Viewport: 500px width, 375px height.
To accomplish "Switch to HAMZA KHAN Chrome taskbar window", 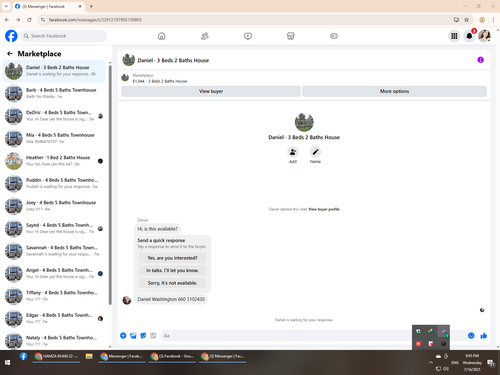I will [x=56, y=356].
